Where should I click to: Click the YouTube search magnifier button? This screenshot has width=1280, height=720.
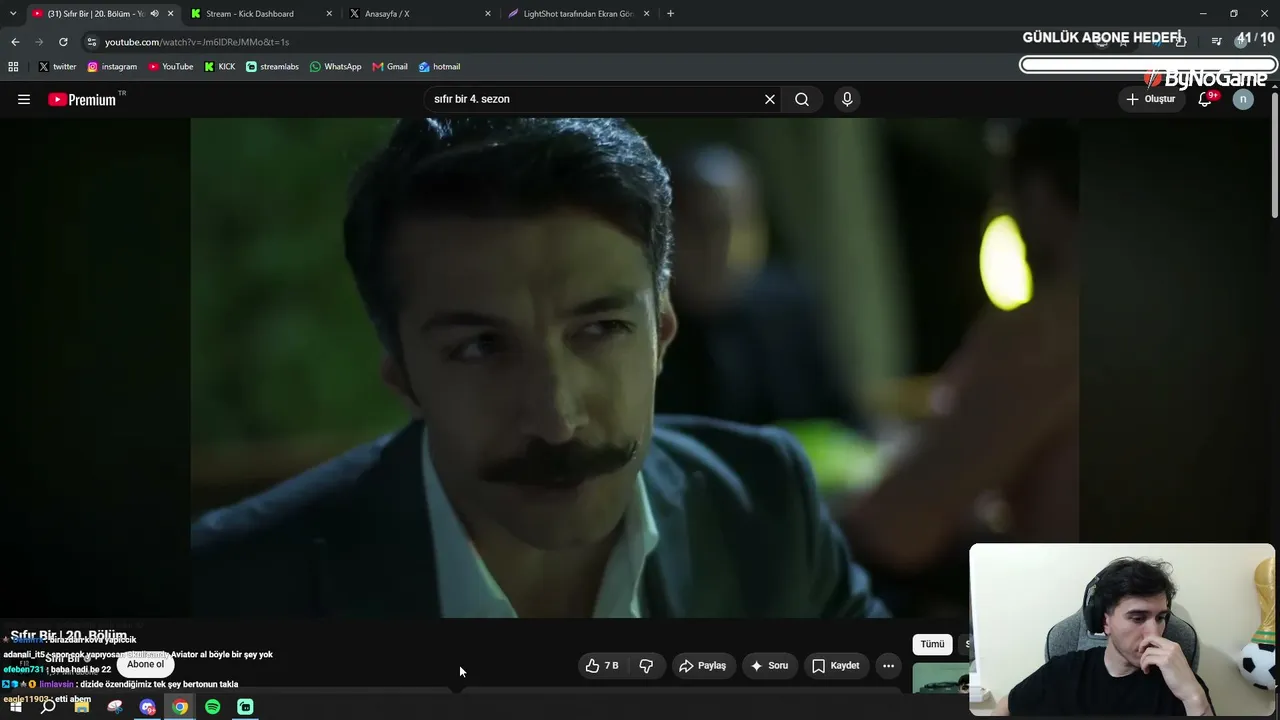(x=802, y=99)
